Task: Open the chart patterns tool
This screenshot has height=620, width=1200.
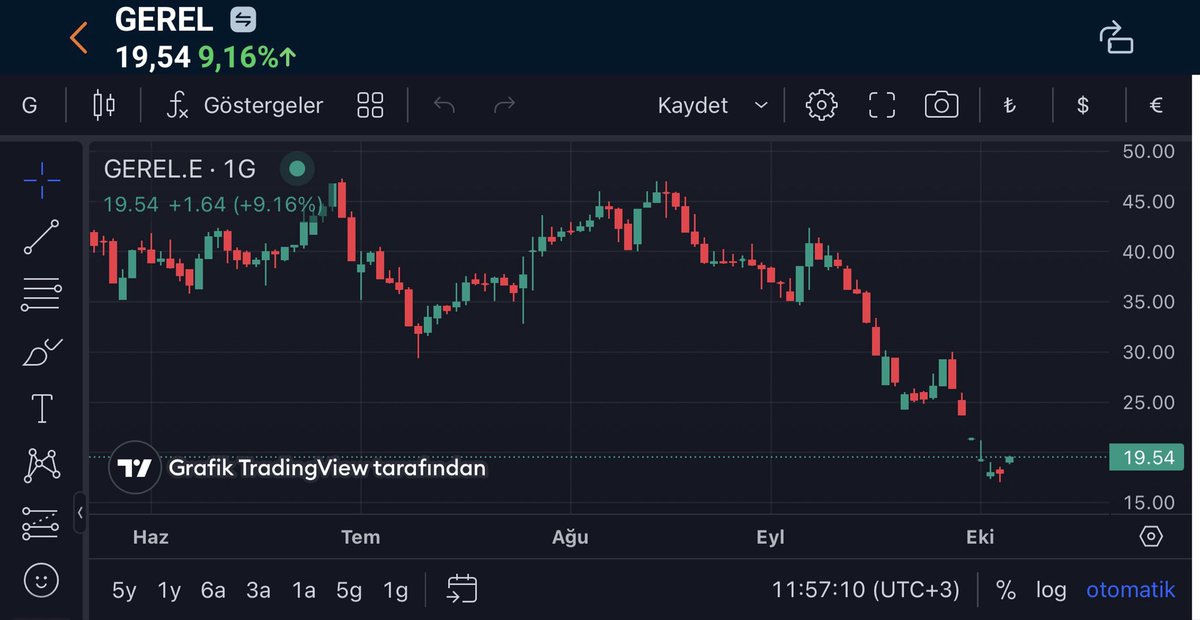Action: click(x=42, y=465)
